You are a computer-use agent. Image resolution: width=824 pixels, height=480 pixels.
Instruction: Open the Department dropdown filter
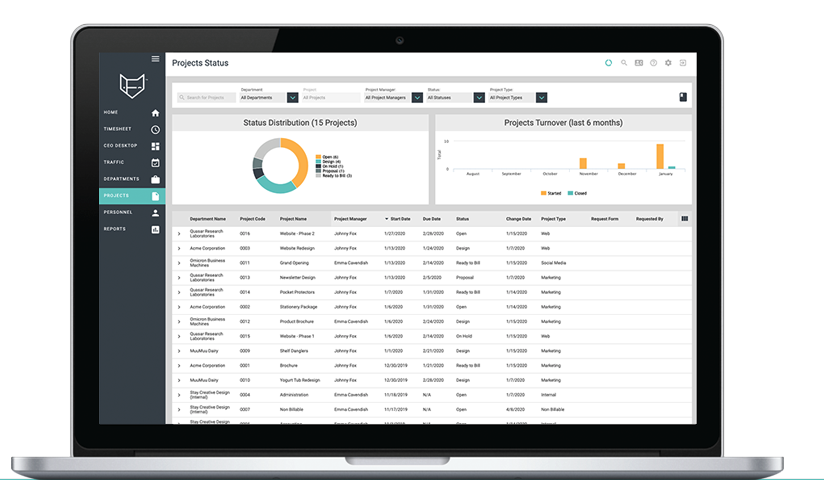tap(292, 98)
